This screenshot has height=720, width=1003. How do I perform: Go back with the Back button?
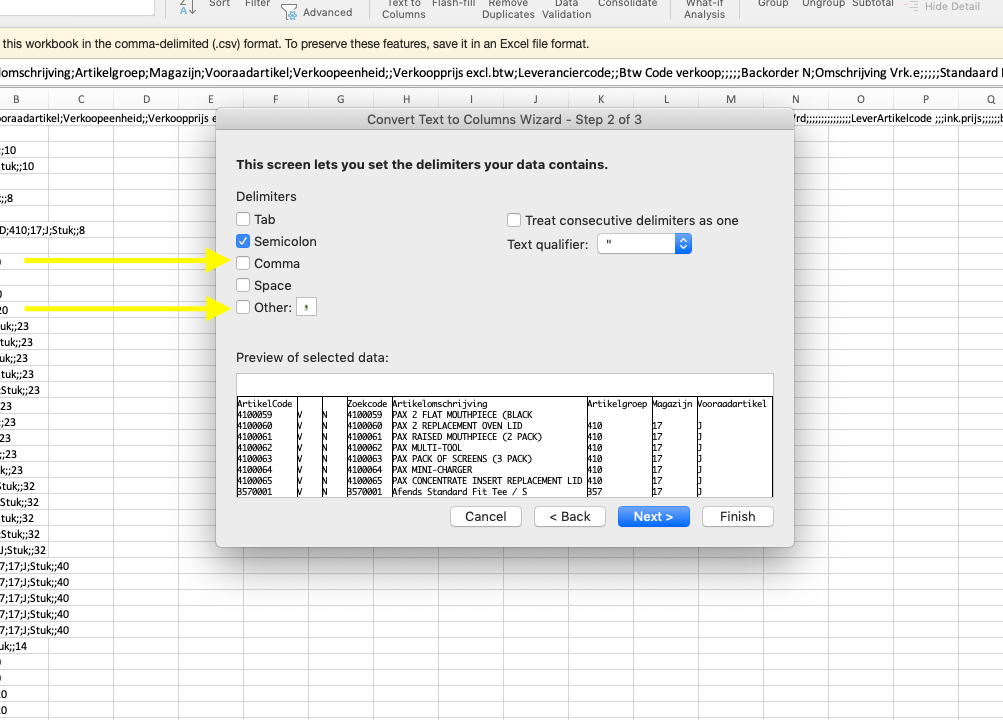(570, 517)
